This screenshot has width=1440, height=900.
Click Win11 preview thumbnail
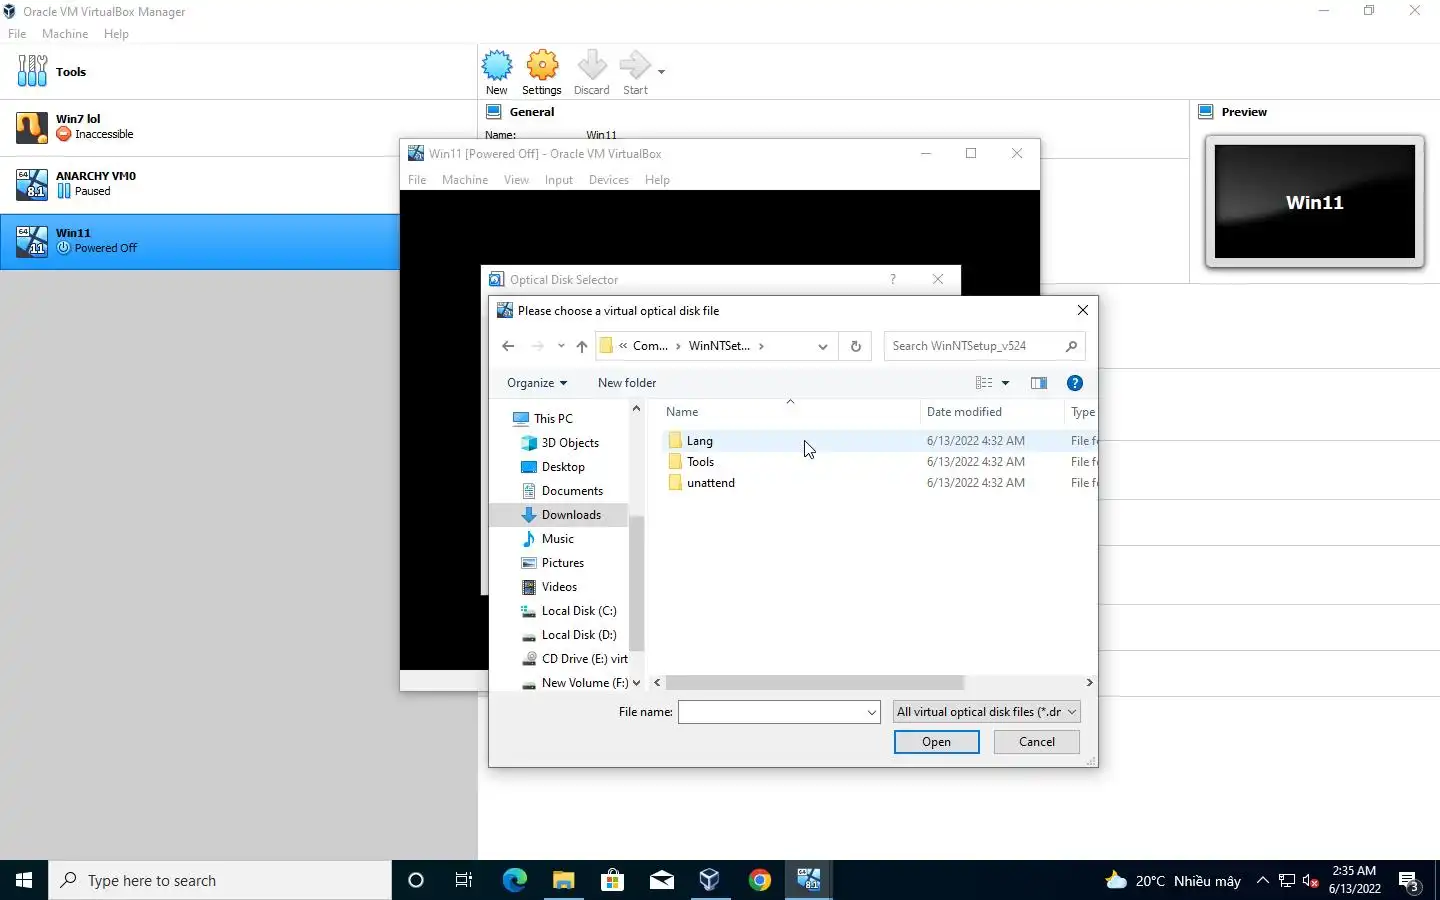point(1314,202)
